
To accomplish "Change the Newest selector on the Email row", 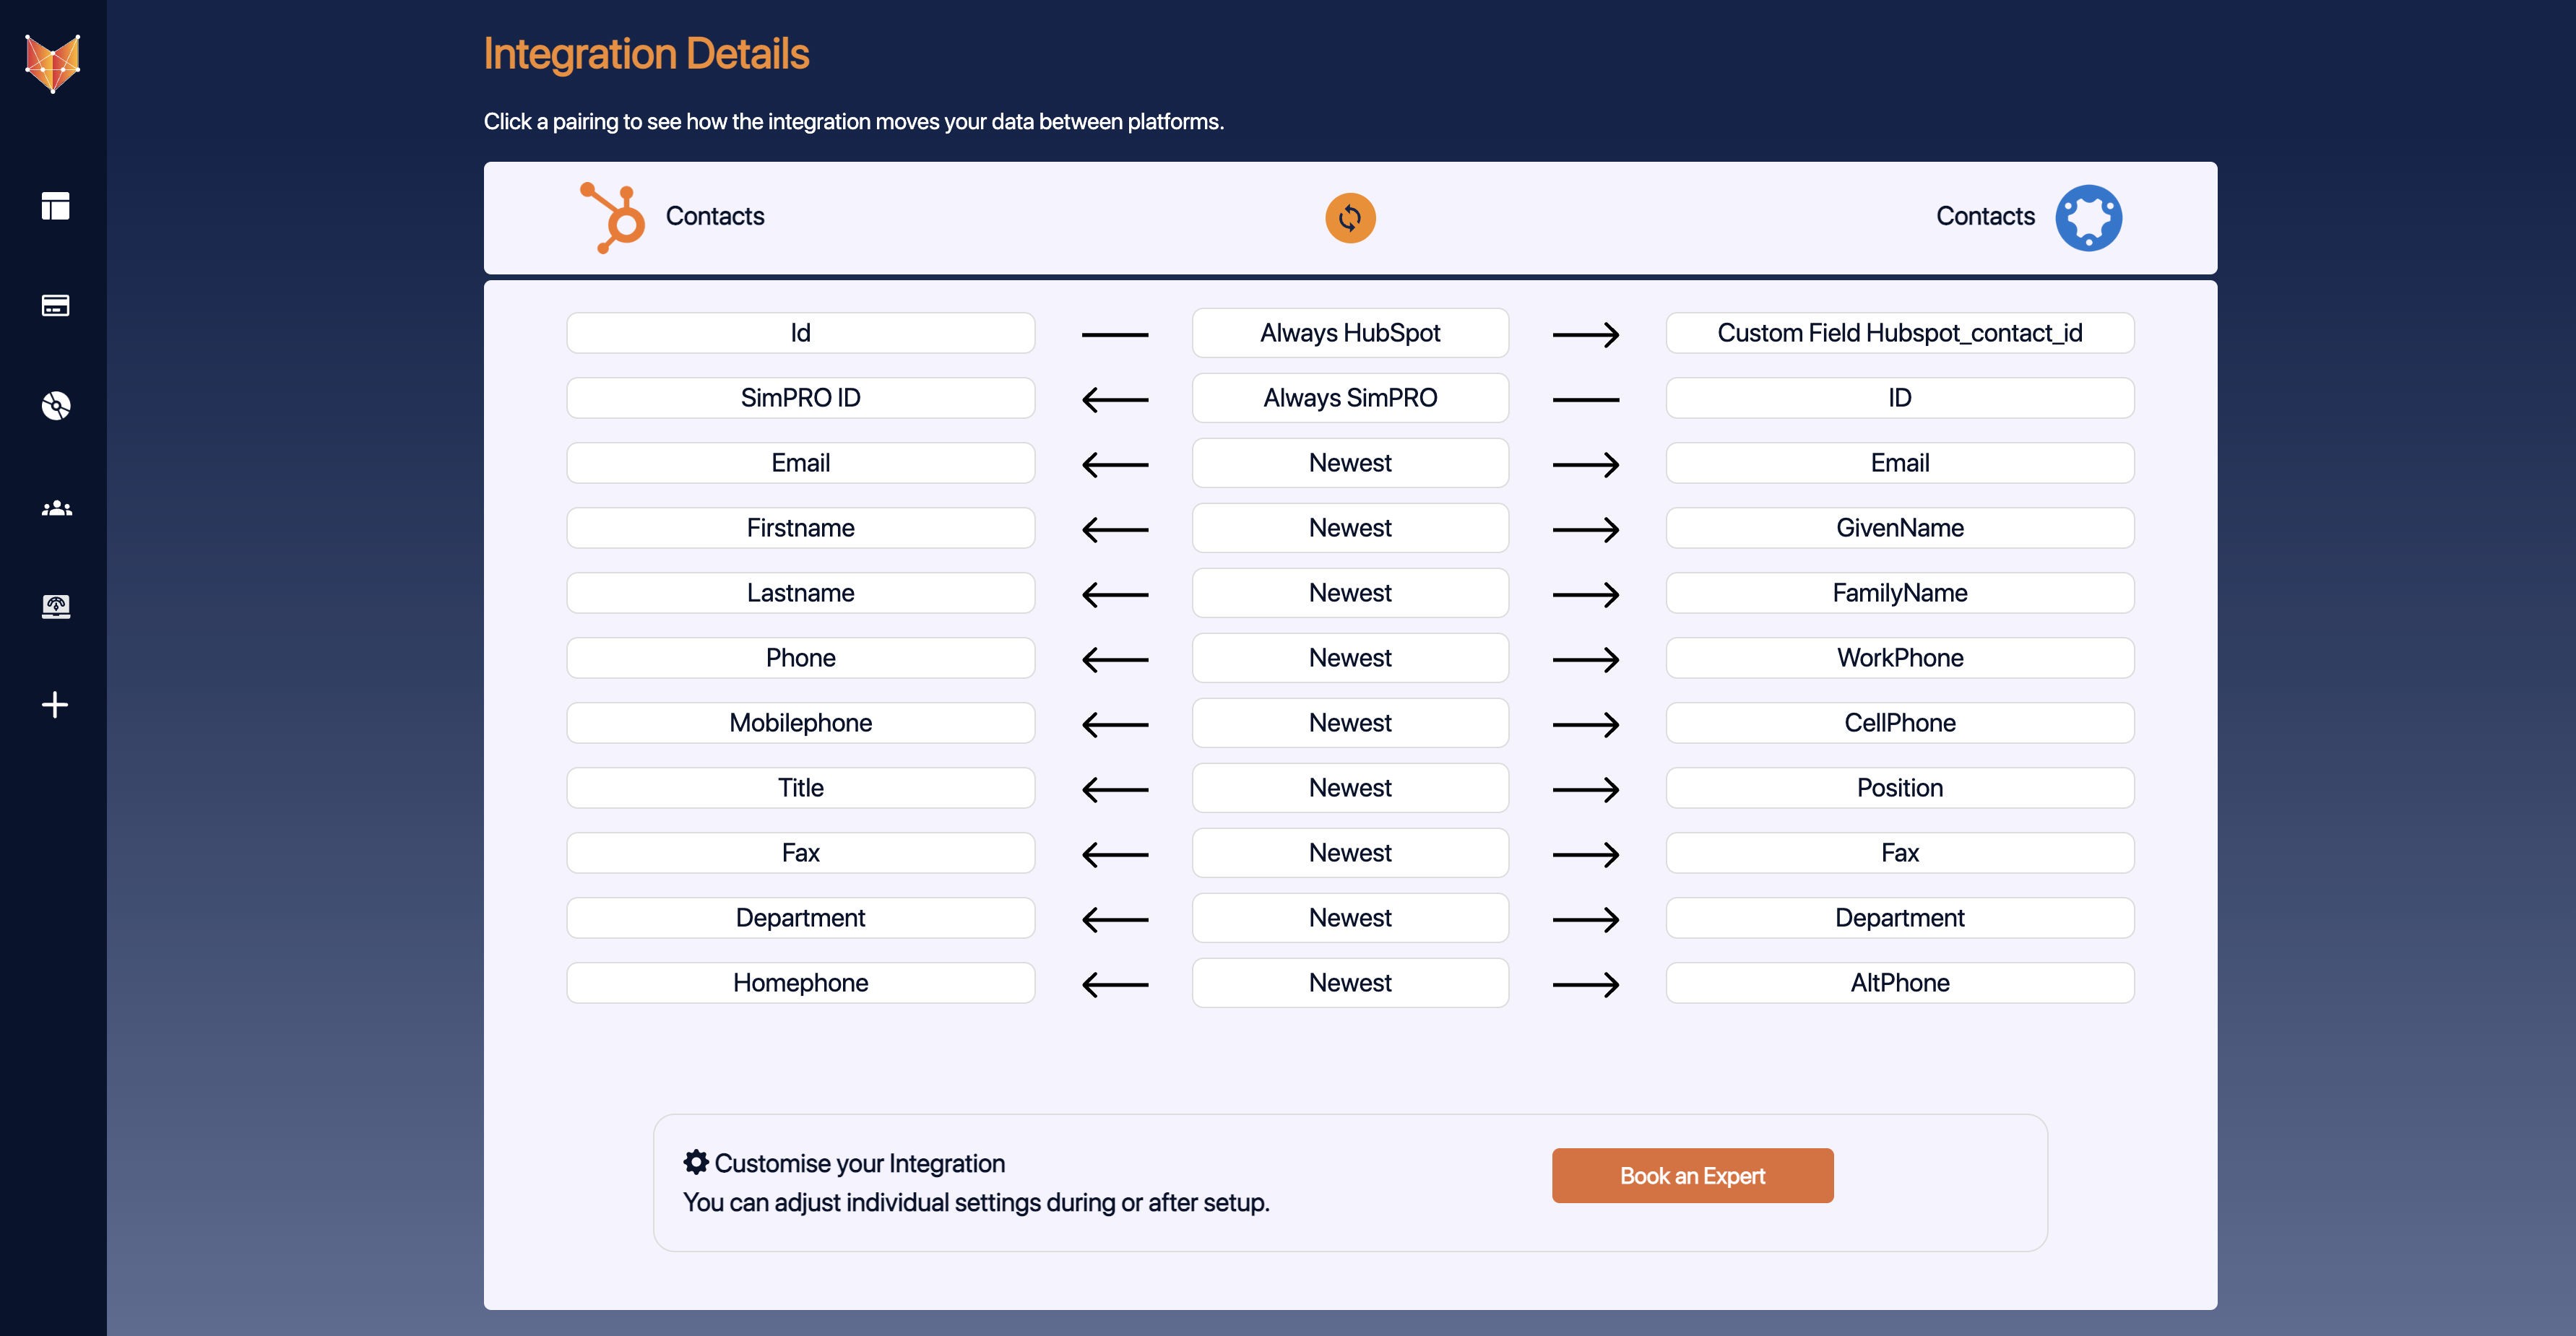I will pyautogui.click(x=1350, y=462).
